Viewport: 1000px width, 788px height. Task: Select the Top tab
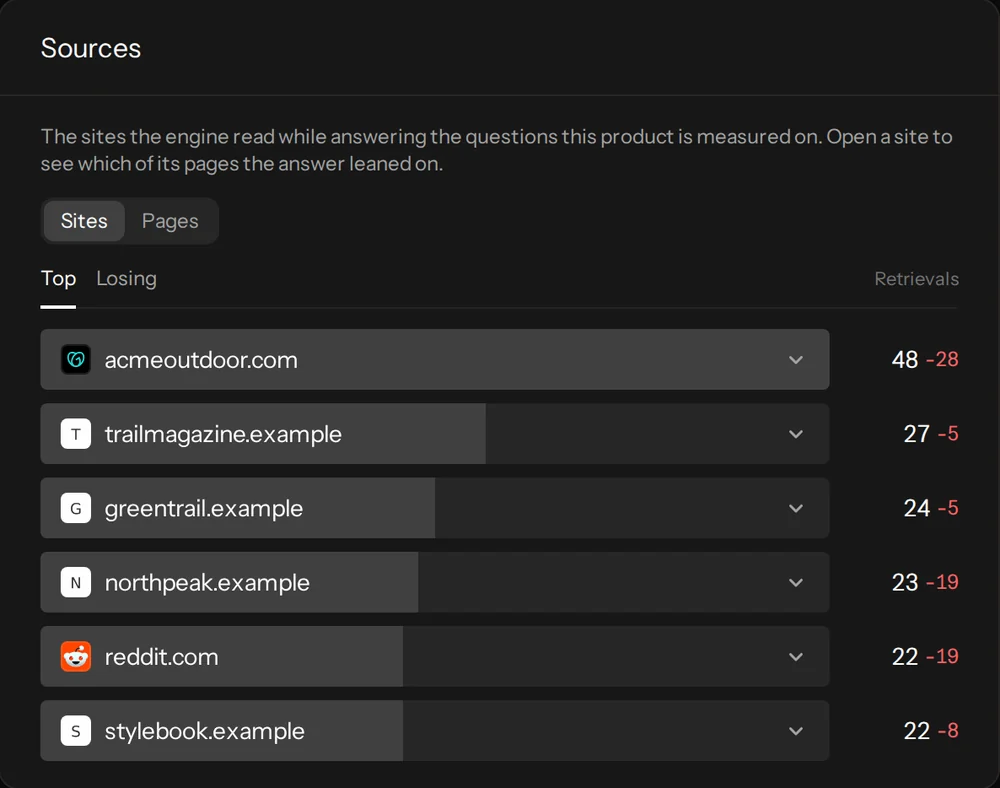[58, 279]
